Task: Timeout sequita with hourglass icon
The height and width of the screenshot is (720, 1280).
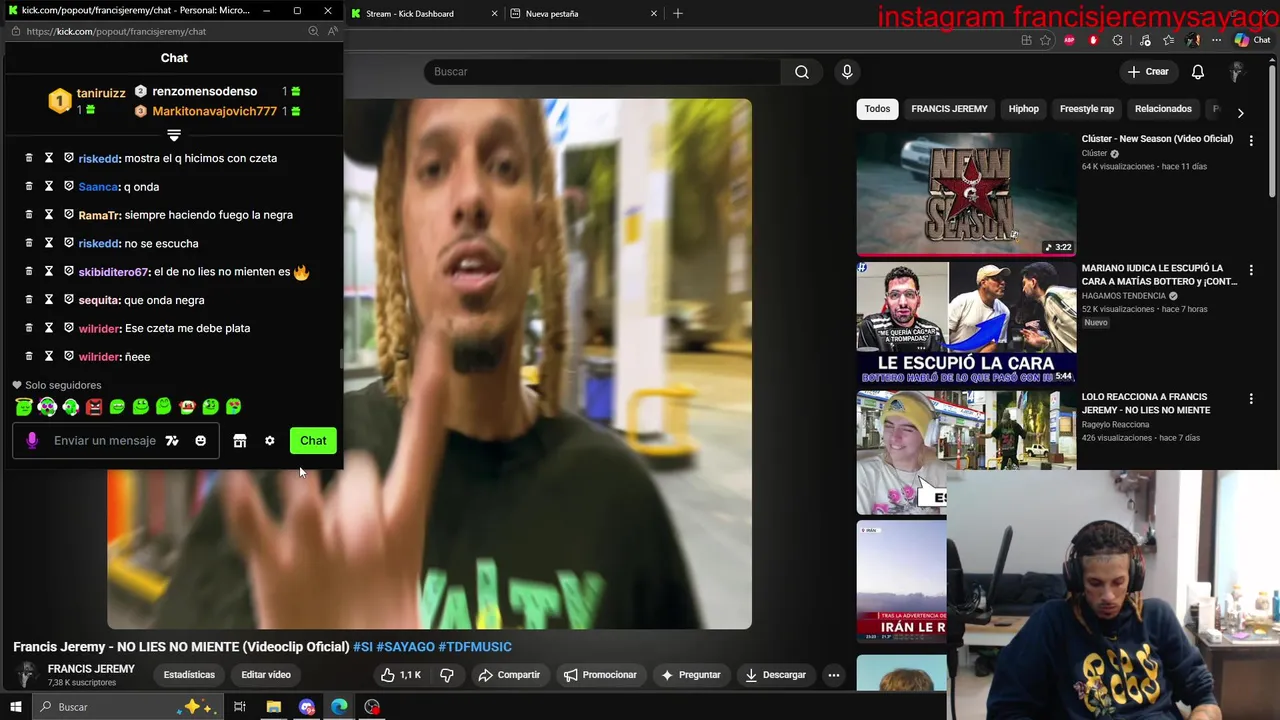Action: pyautogui.click(x=48, y=300)
